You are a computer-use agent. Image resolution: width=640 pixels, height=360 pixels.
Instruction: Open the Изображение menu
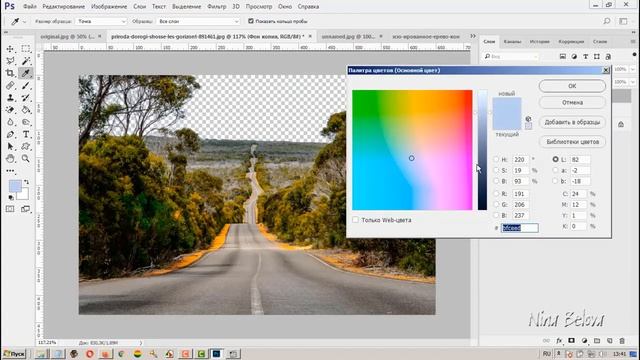point(109,7)
